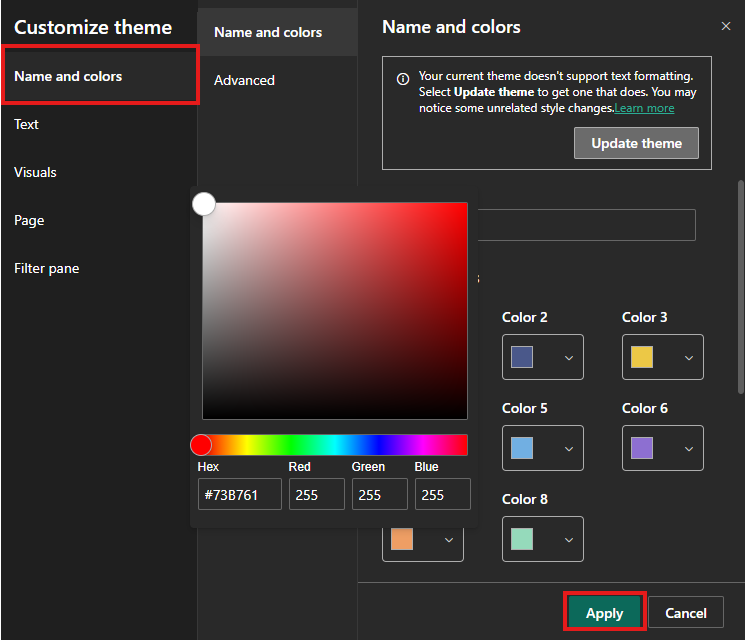Click the Hex value input field

pos(240,494)
